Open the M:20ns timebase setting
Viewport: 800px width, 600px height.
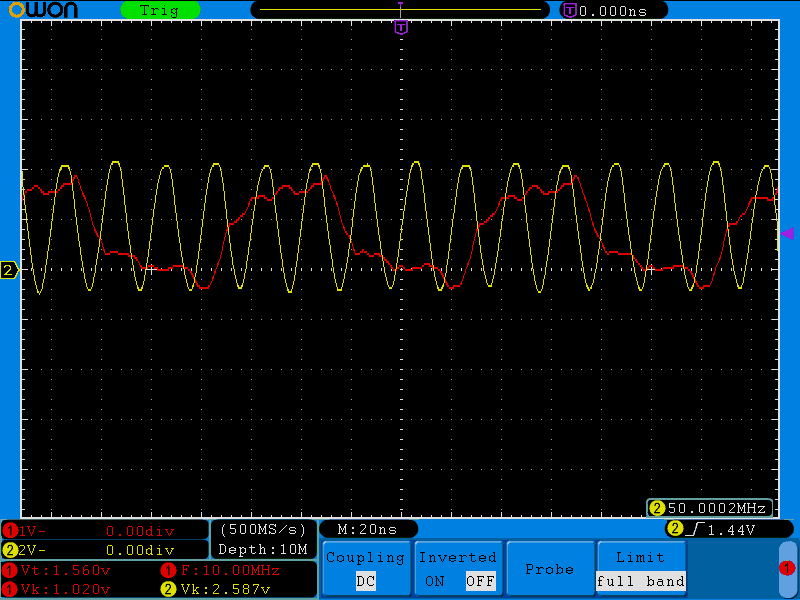367,529
